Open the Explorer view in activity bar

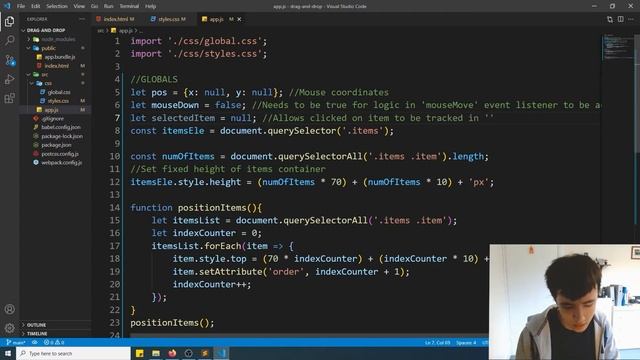point(9,21)
